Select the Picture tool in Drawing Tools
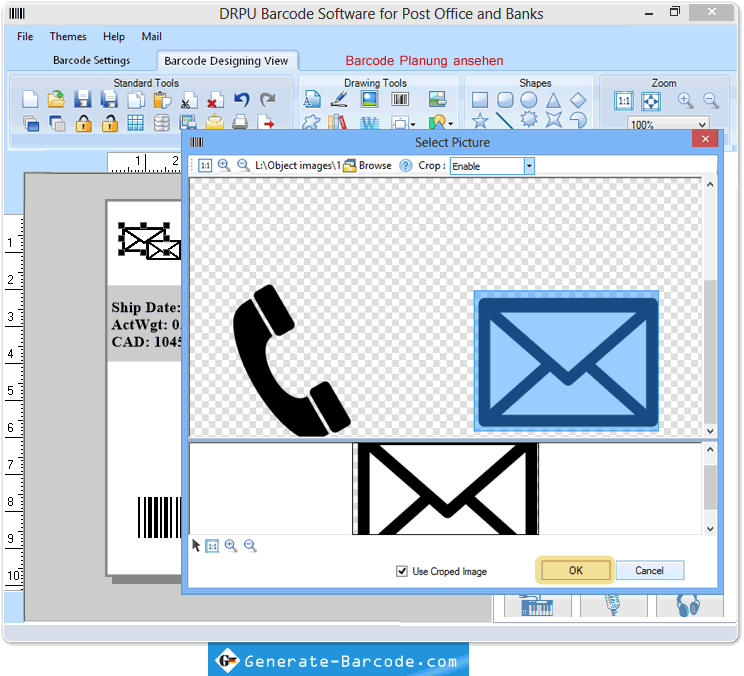The width and height of the screenshot is (744, 676). [x=369, y=99]
